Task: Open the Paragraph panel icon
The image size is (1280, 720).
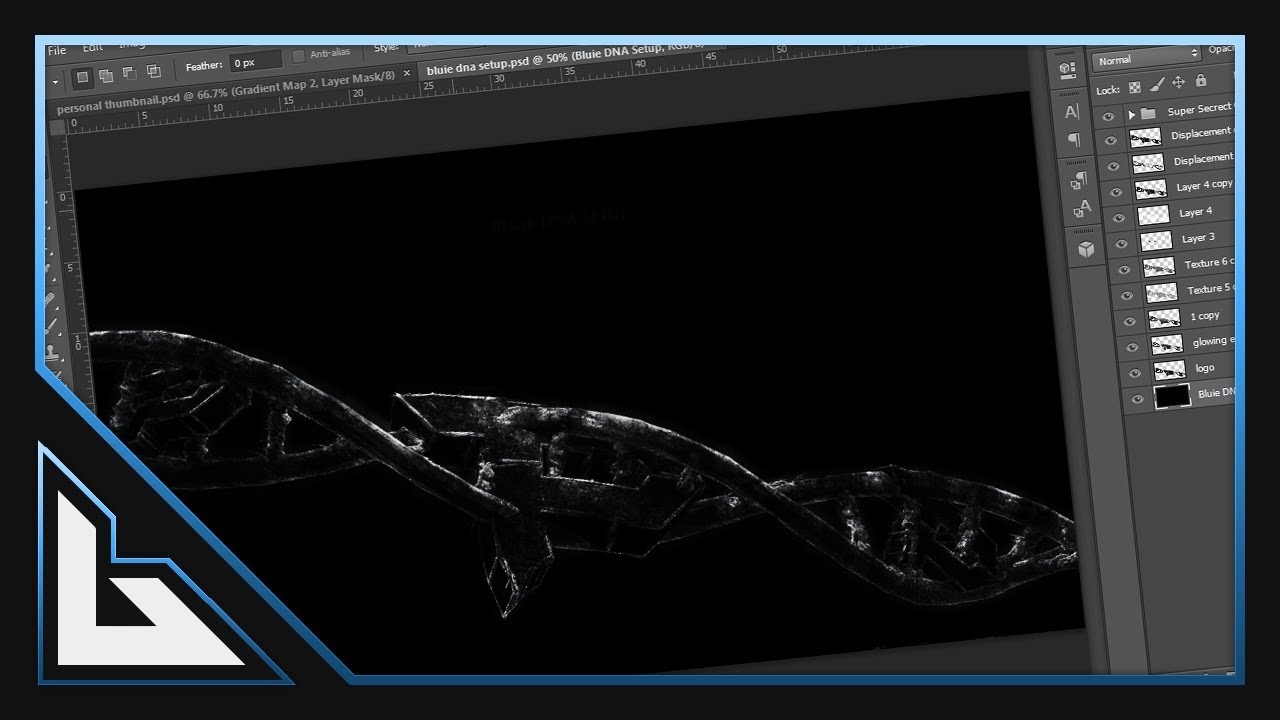Action: tap(1074, 139)
